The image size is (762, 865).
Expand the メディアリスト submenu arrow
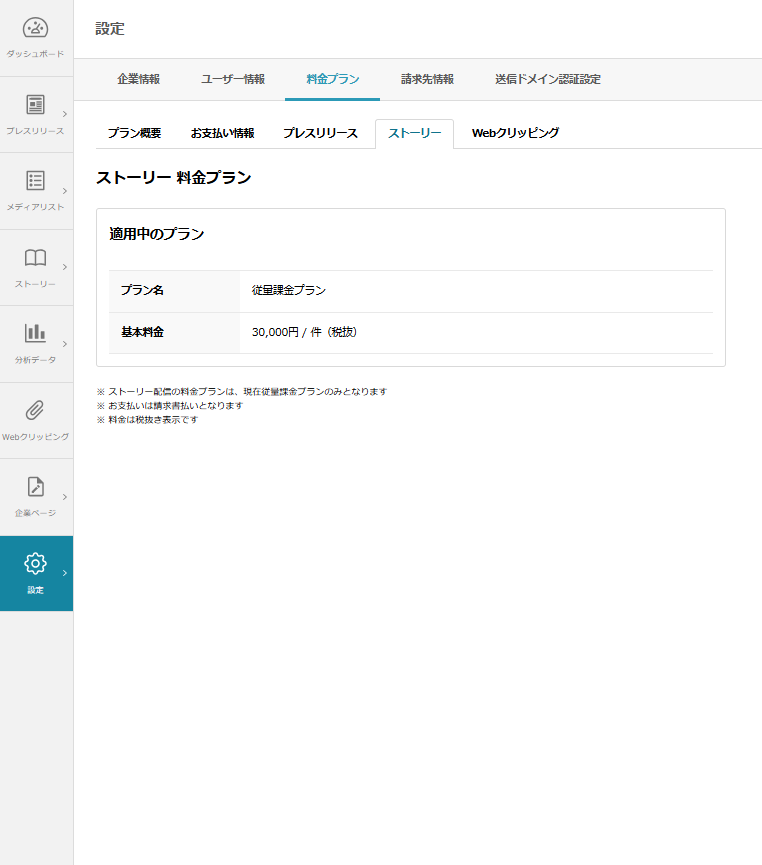coord(65,191)
